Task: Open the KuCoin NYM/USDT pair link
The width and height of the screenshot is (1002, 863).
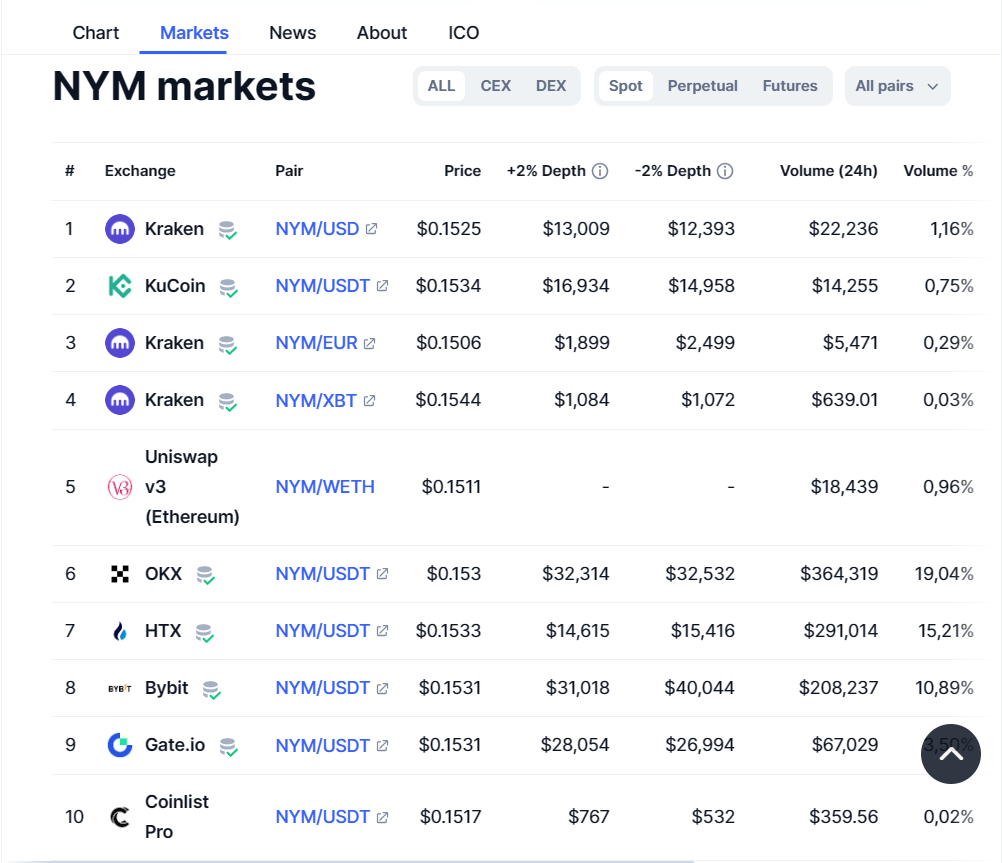Action: pos(323,286)
